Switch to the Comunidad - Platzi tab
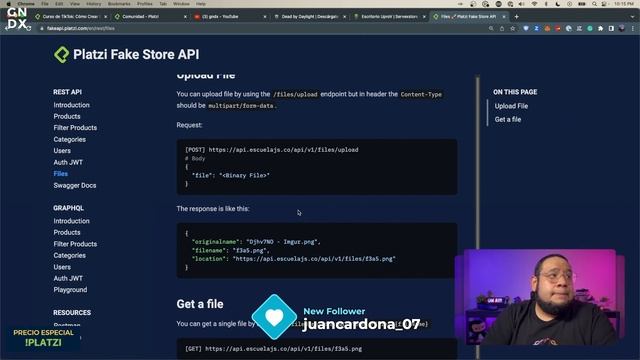Image resolution: width=640 pixels, height=360 pixels. [x=149, y=17]
